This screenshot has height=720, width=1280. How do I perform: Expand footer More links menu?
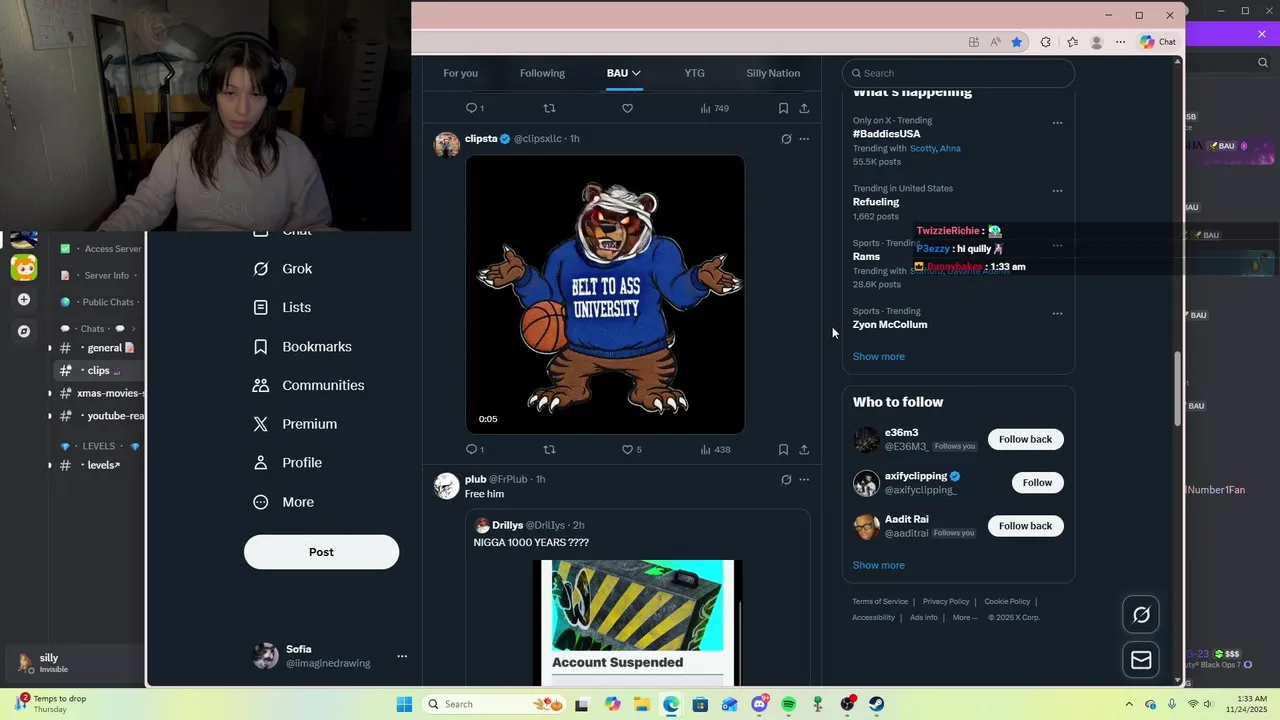click(x=965, y=618)
